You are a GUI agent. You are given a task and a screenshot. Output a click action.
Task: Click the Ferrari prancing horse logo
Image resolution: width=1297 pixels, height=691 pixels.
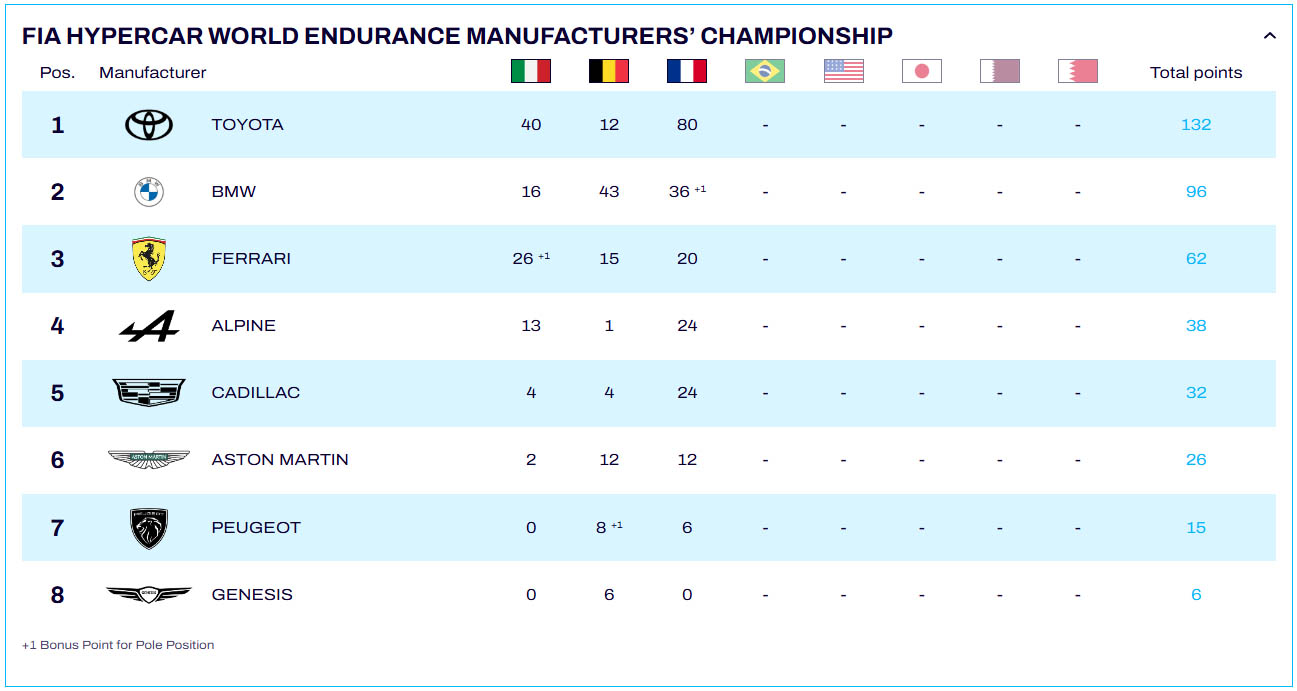tap(149, 259)
